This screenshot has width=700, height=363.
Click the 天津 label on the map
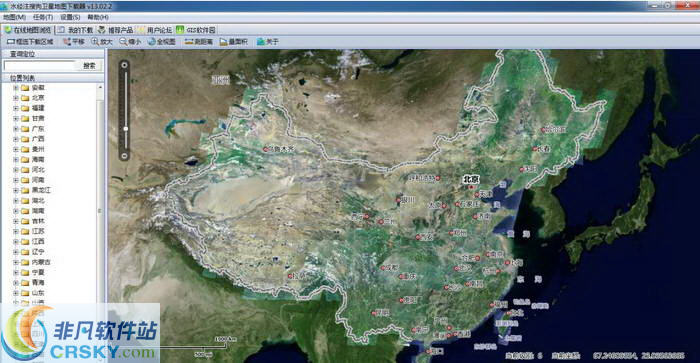(485, 194)
